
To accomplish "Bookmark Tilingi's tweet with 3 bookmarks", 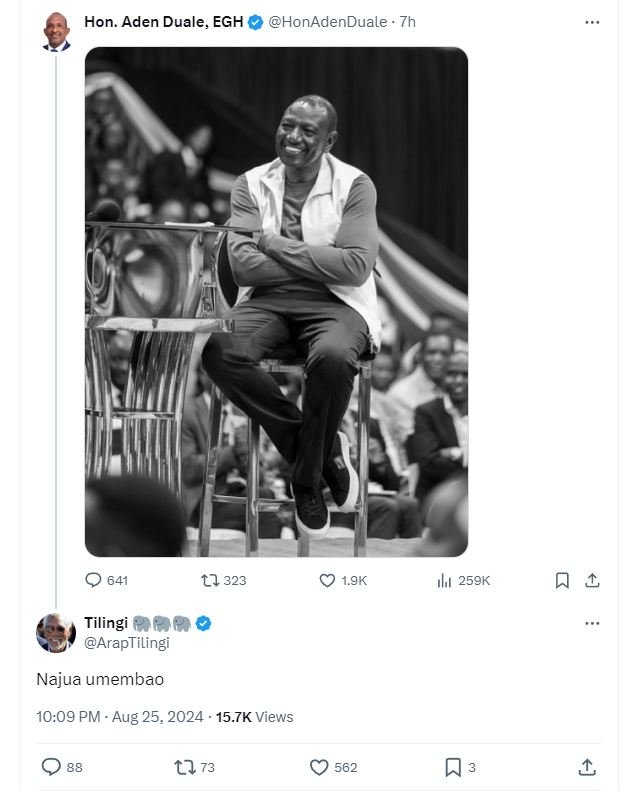I will 452,767.
